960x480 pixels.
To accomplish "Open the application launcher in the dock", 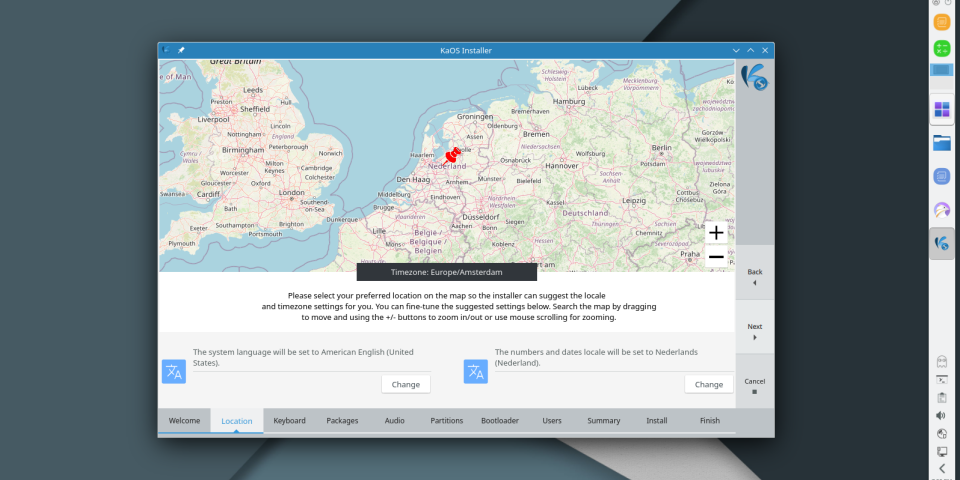I will [x=941, y=109].
